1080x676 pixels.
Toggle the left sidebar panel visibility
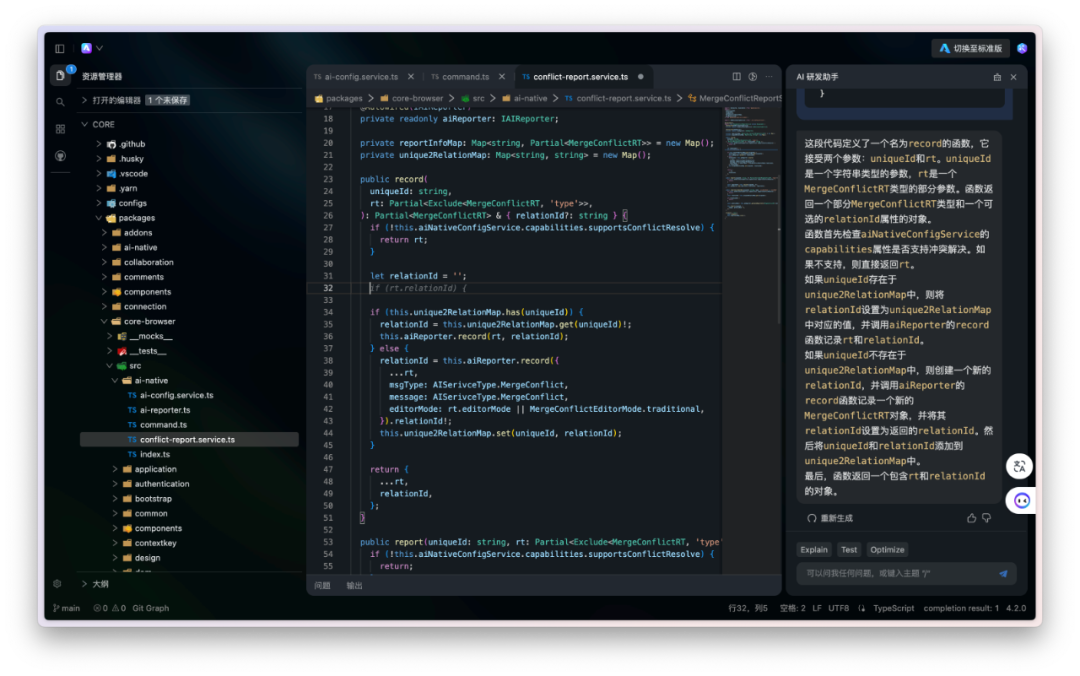click(x=60, y=48)
